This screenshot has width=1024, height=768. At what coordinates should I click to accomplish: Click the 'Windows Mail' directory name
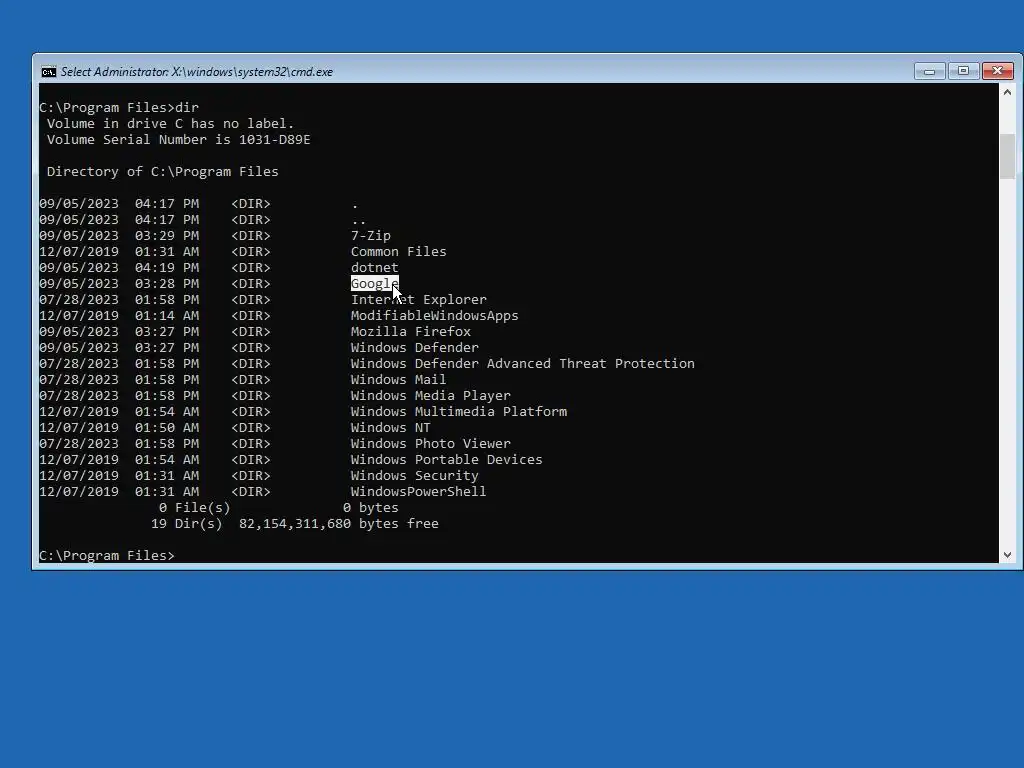pos(398,379)
